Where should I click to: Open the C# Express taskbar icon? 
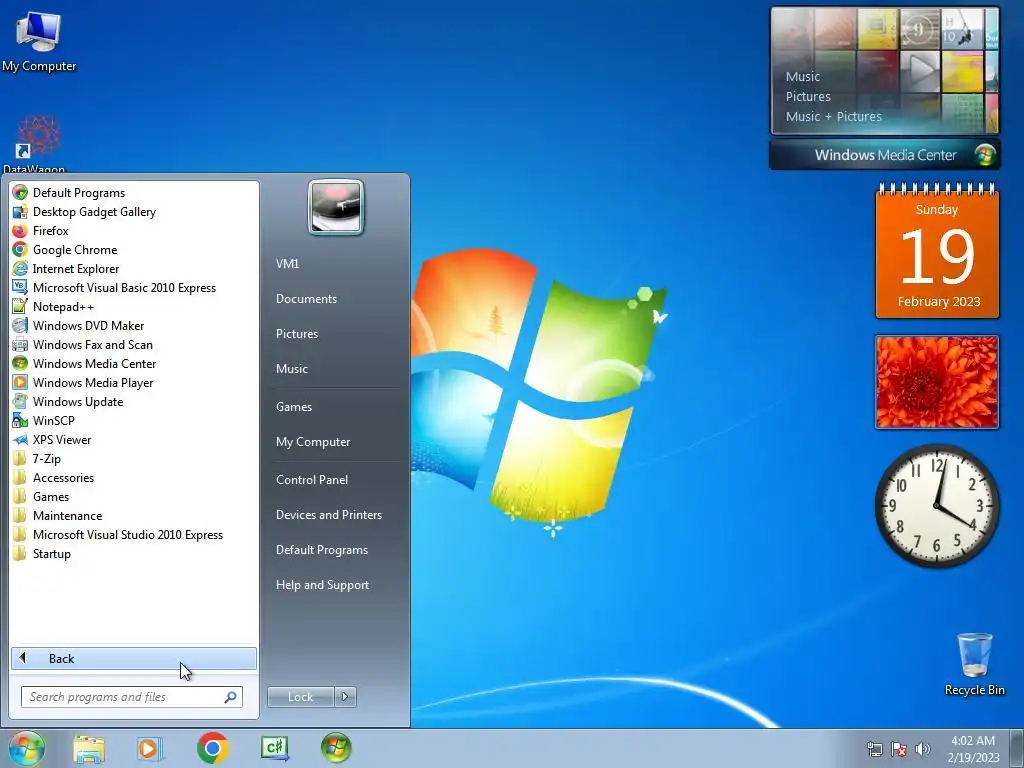pos(274,748)
